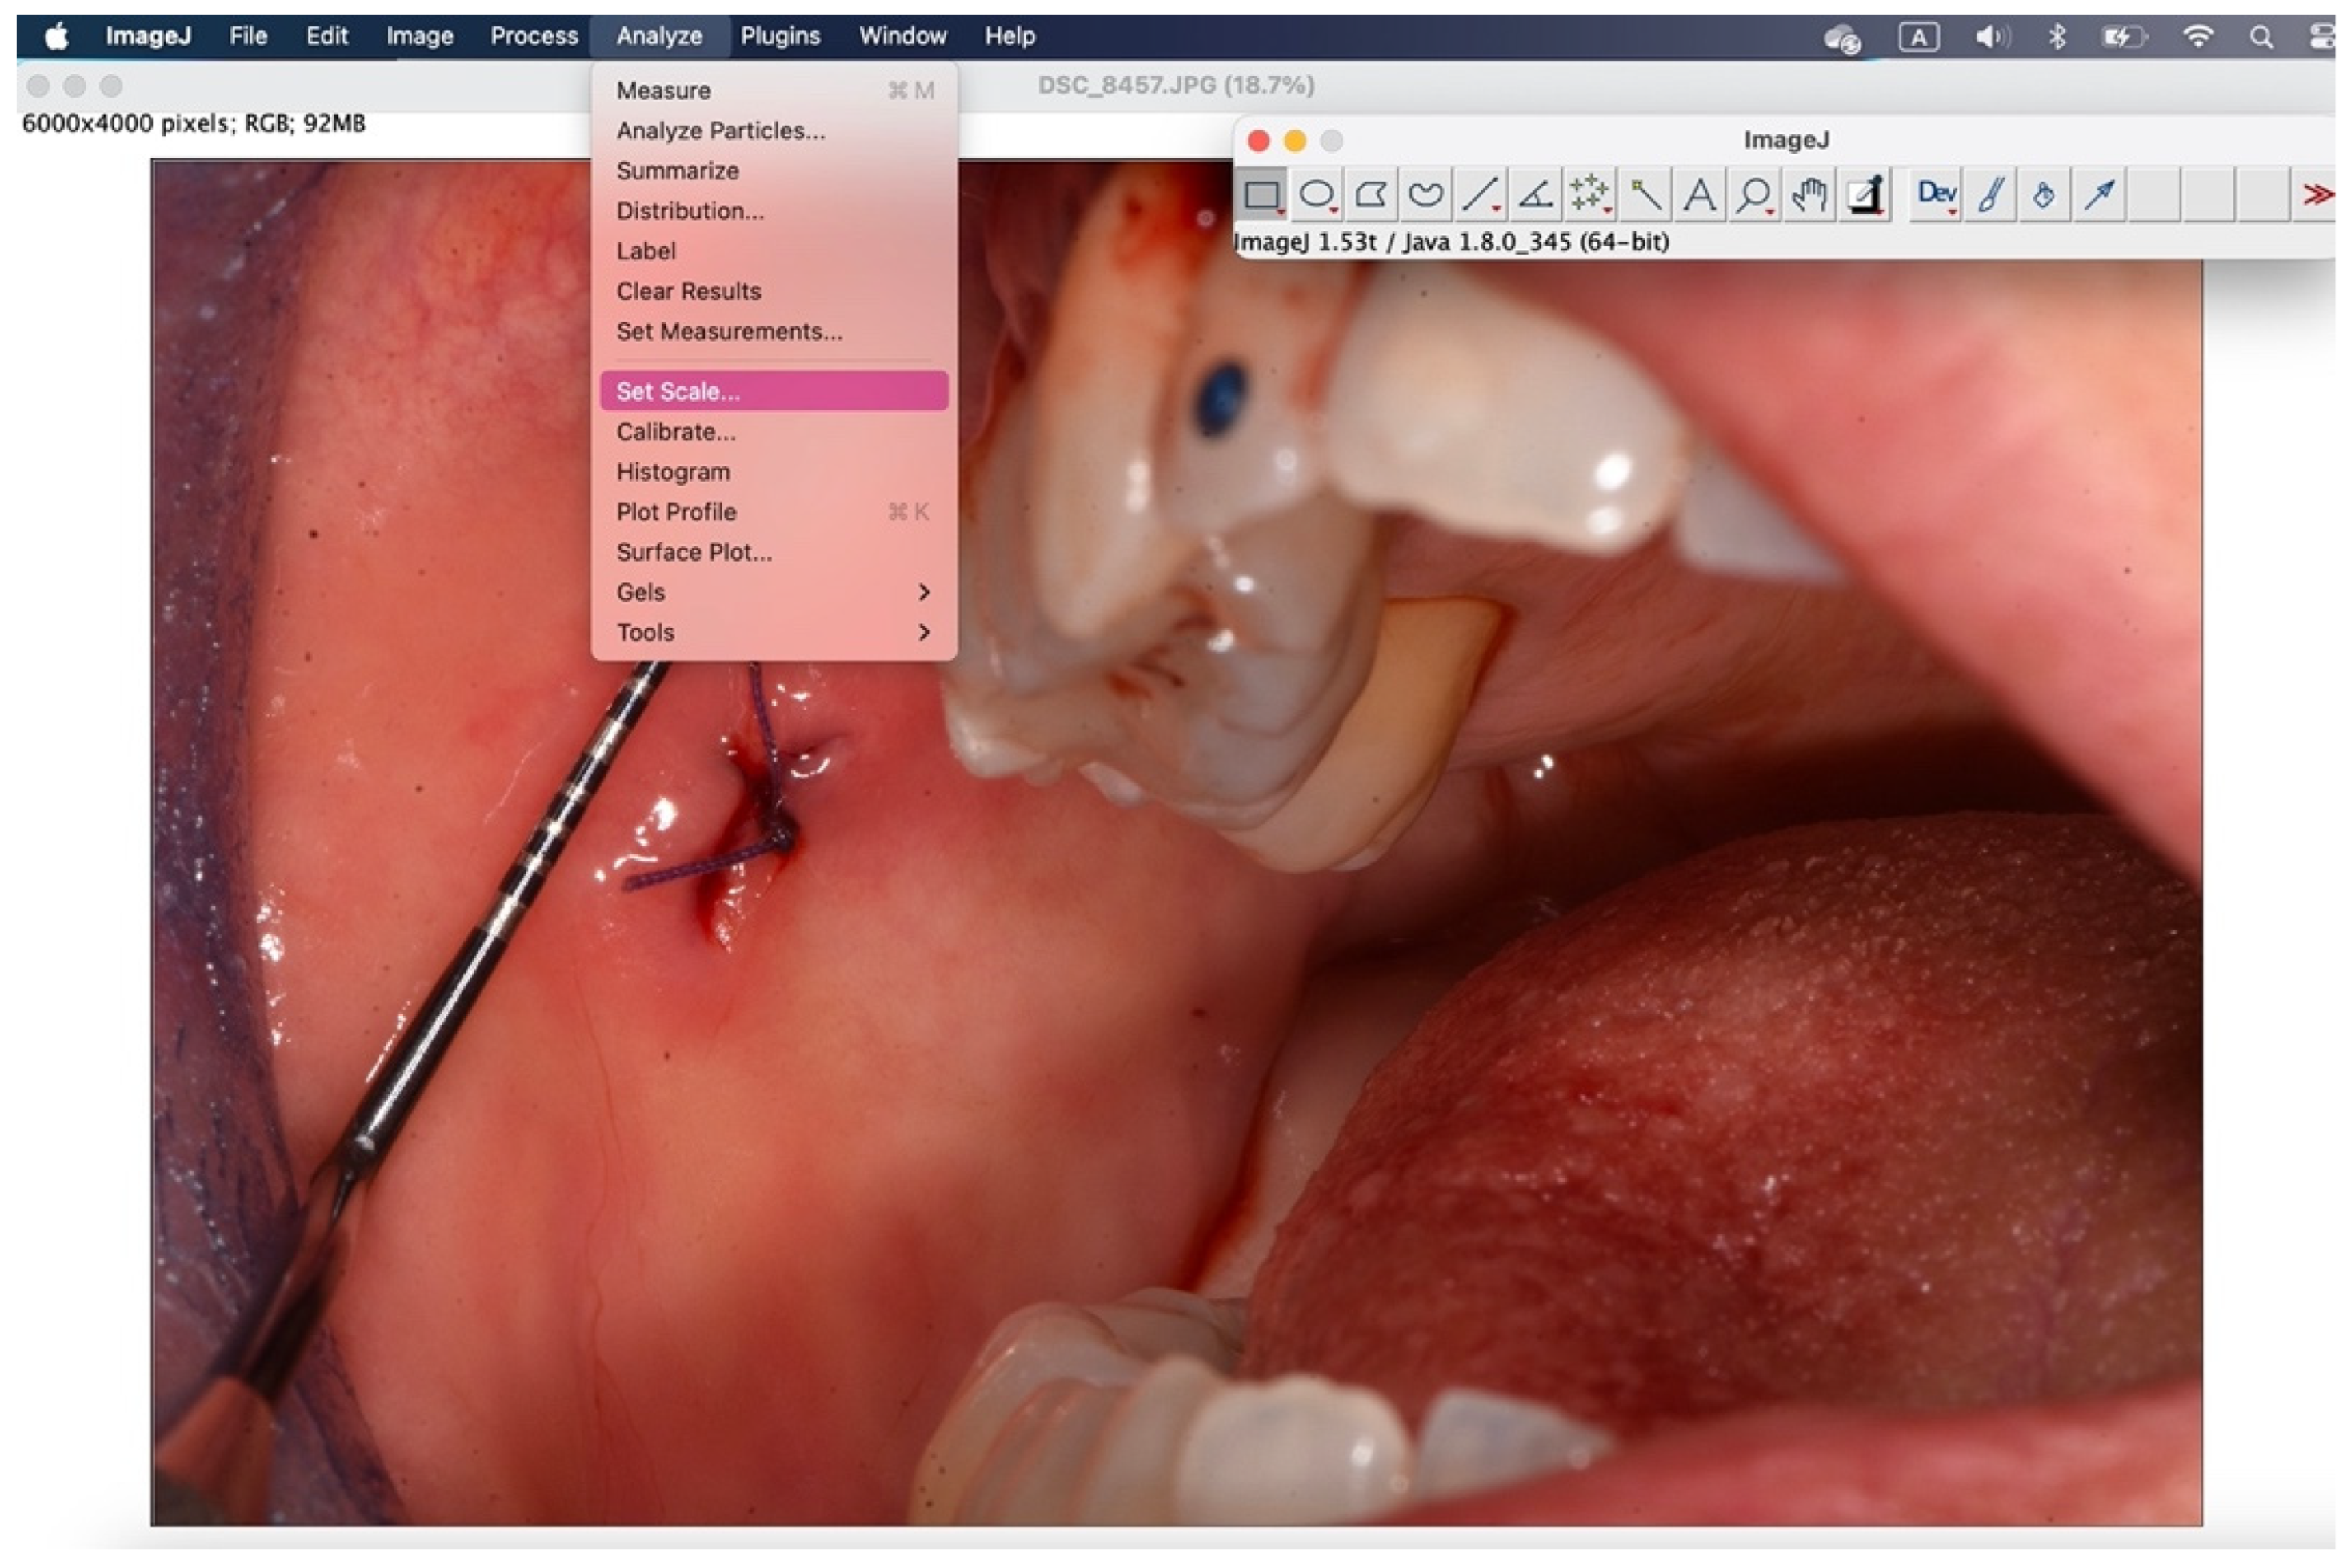The height and width of the screenshot is (1568, 2351).
Task: Select the Hand scrolling tool
Action: pos(1809,194)
